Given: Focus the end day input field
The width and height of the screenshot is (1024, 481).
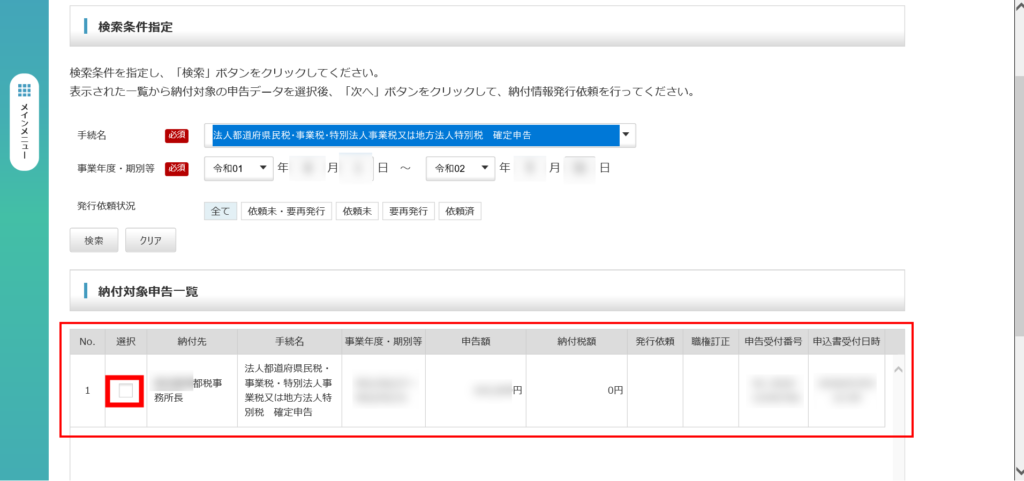Looking at the screenshot, I should coord(579,167).
